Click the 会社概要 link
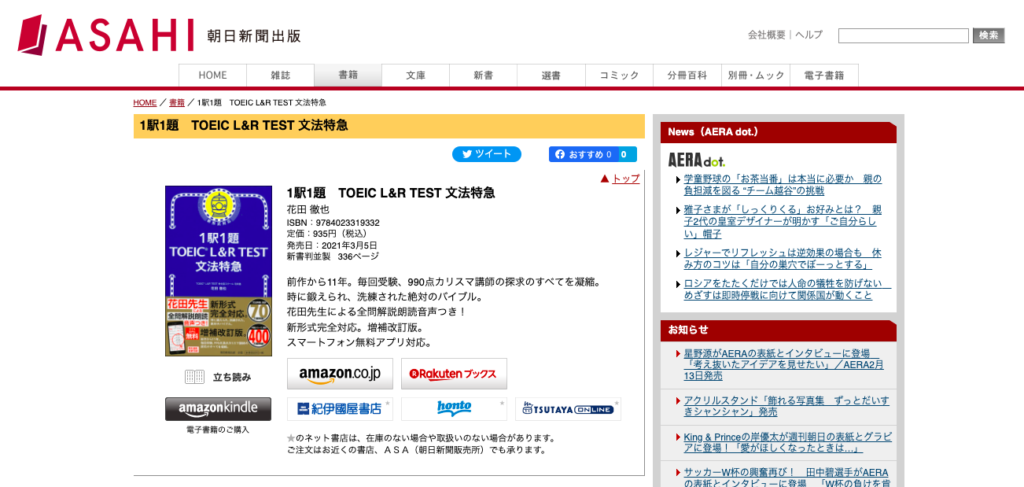Image resolution: width=1024 pixels, height=487 pixels. pyautogui.click(x=767, y=35)
